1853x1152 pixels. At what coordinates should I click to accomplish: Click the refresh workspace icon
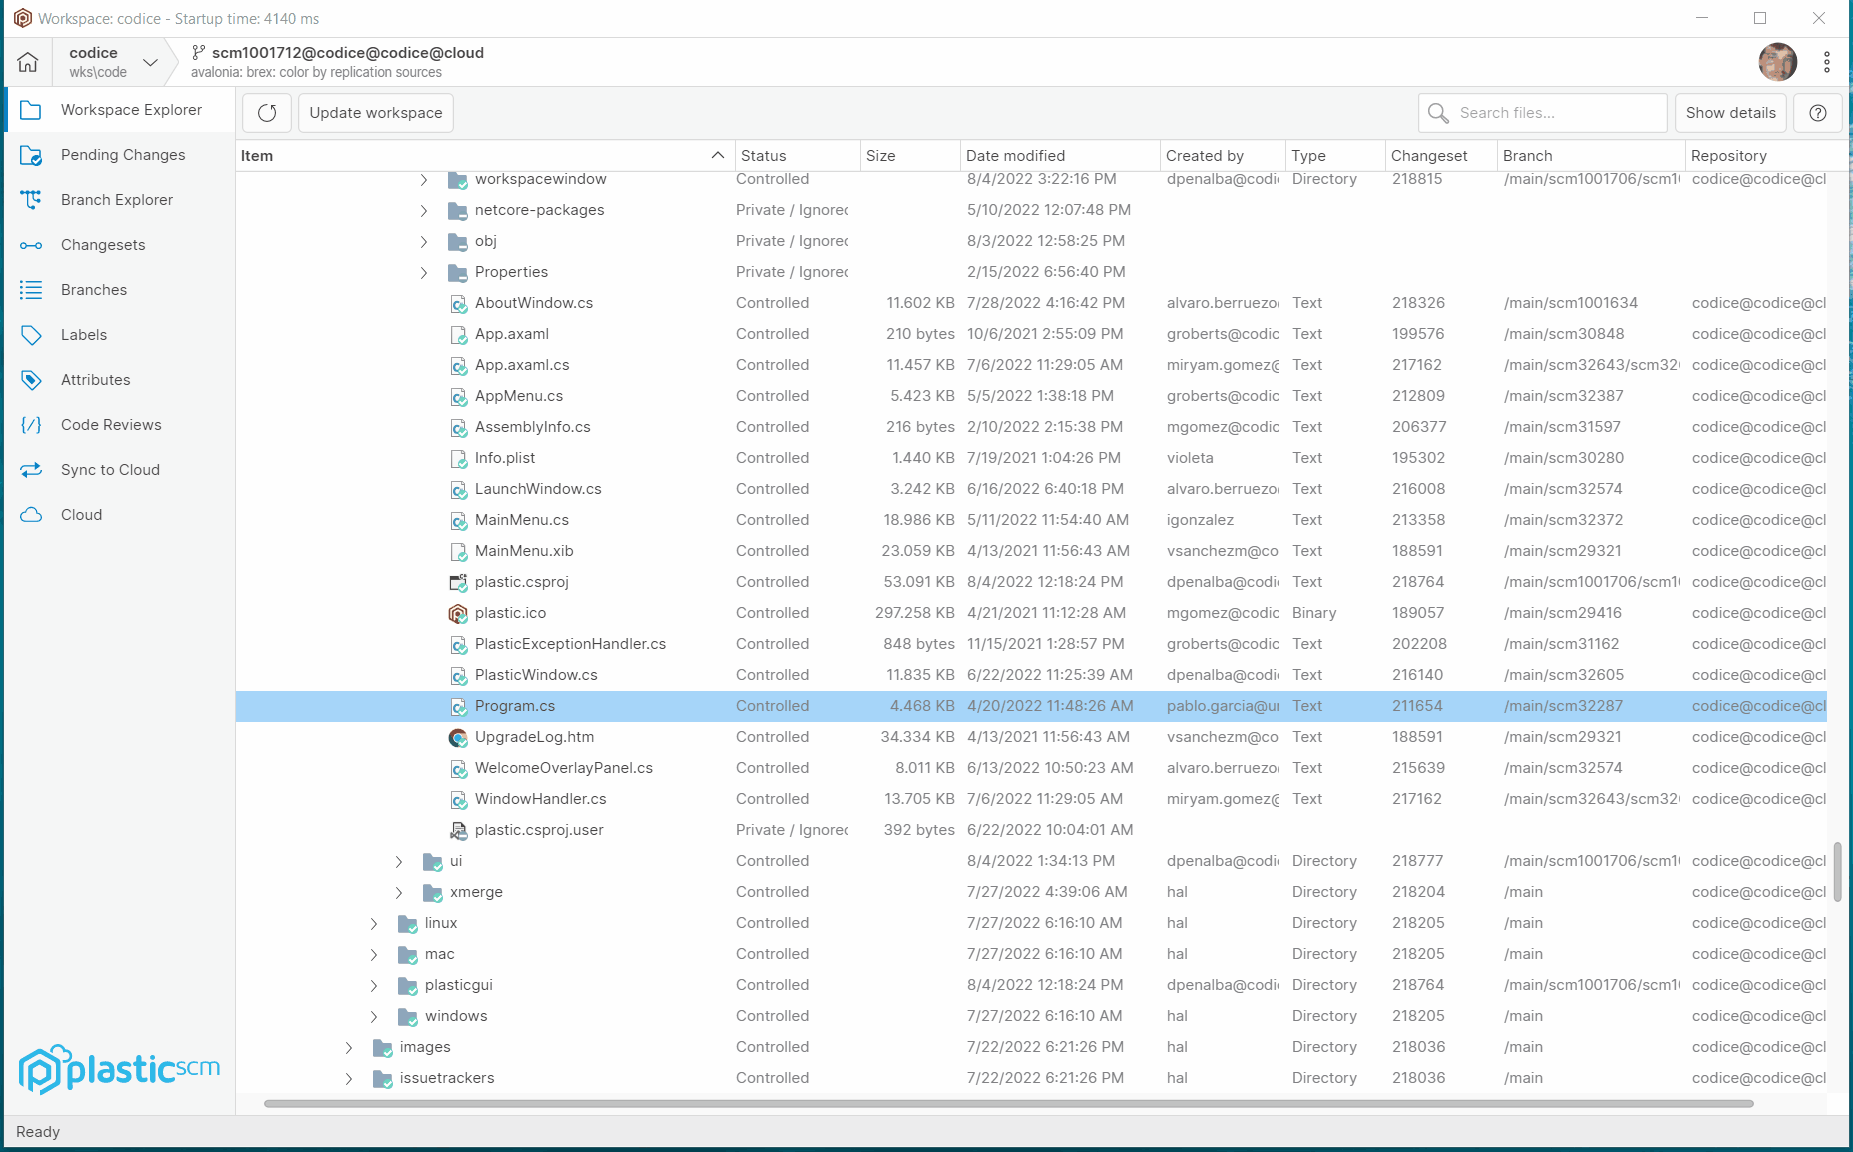point(266,112)
